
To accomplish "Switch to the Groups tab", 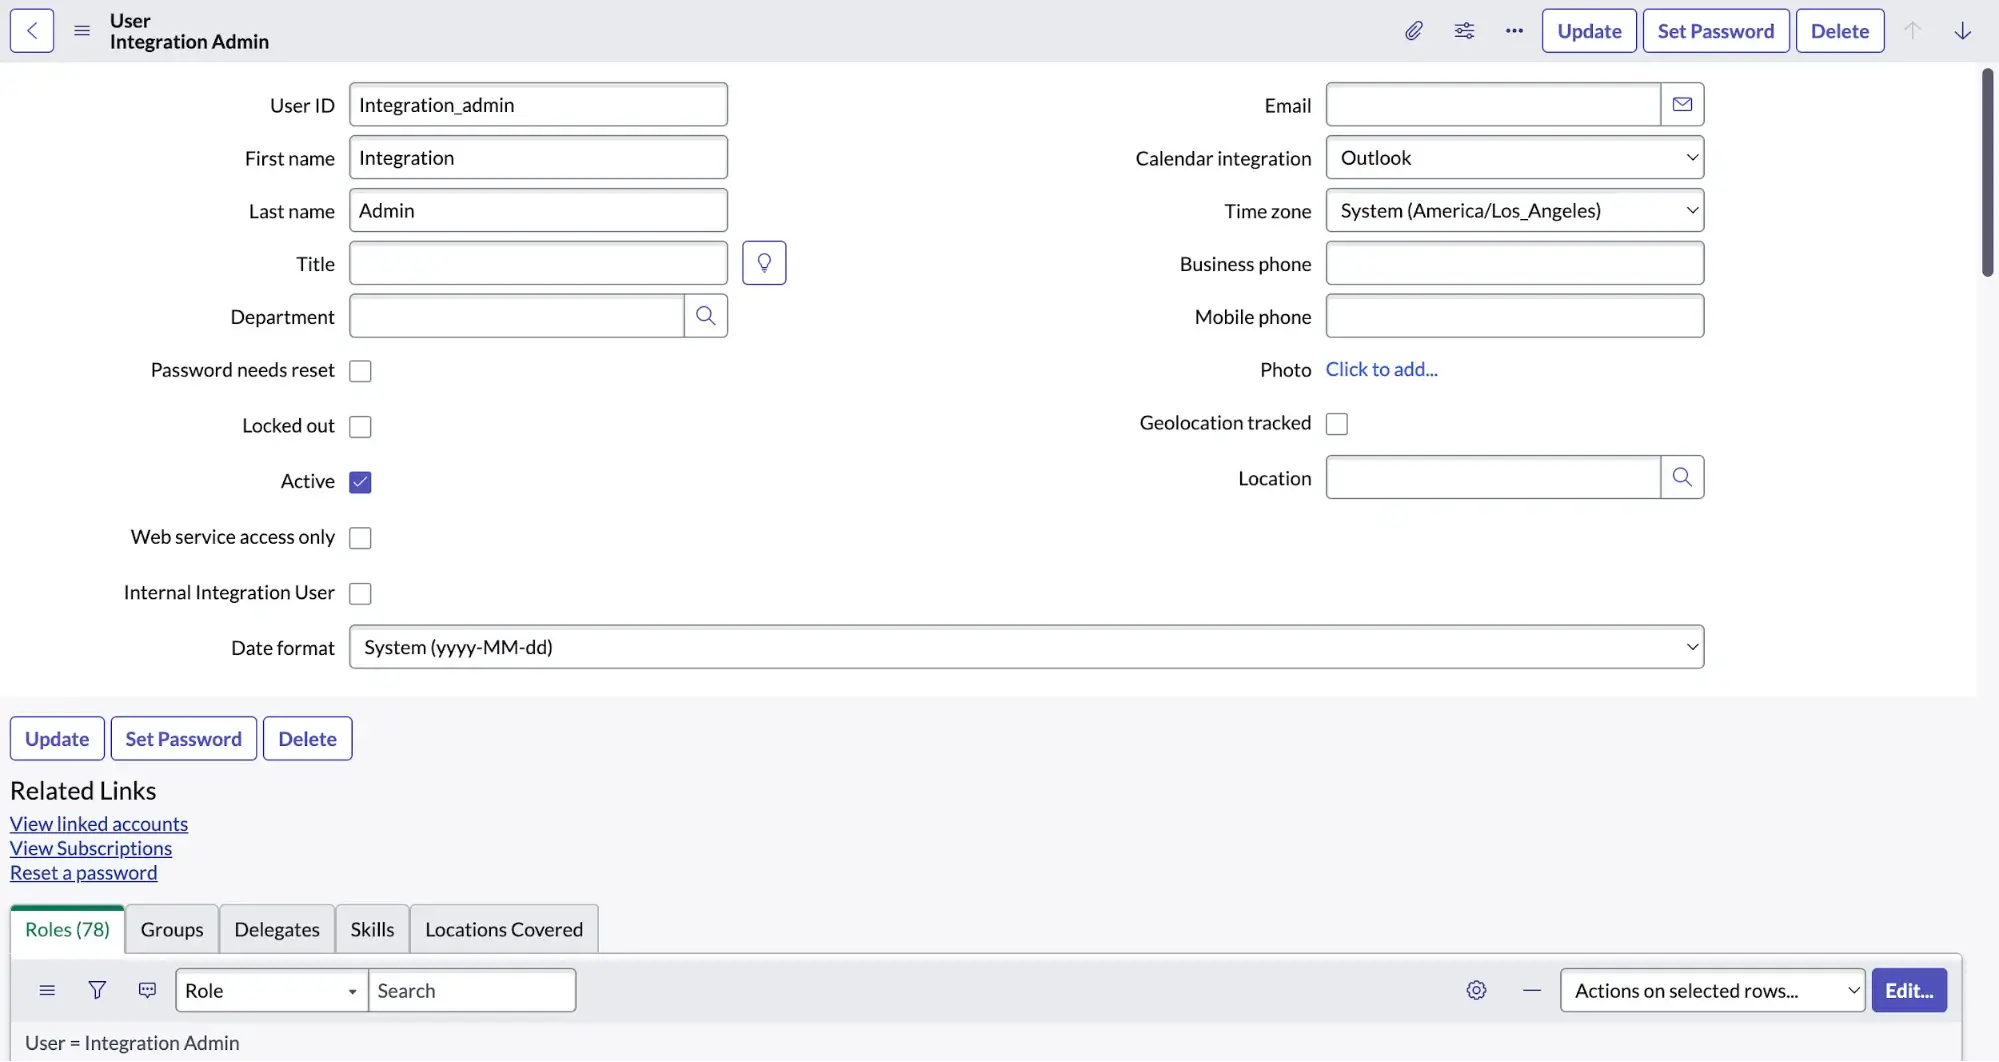I will pyautogui.click(x=171, y=929).
